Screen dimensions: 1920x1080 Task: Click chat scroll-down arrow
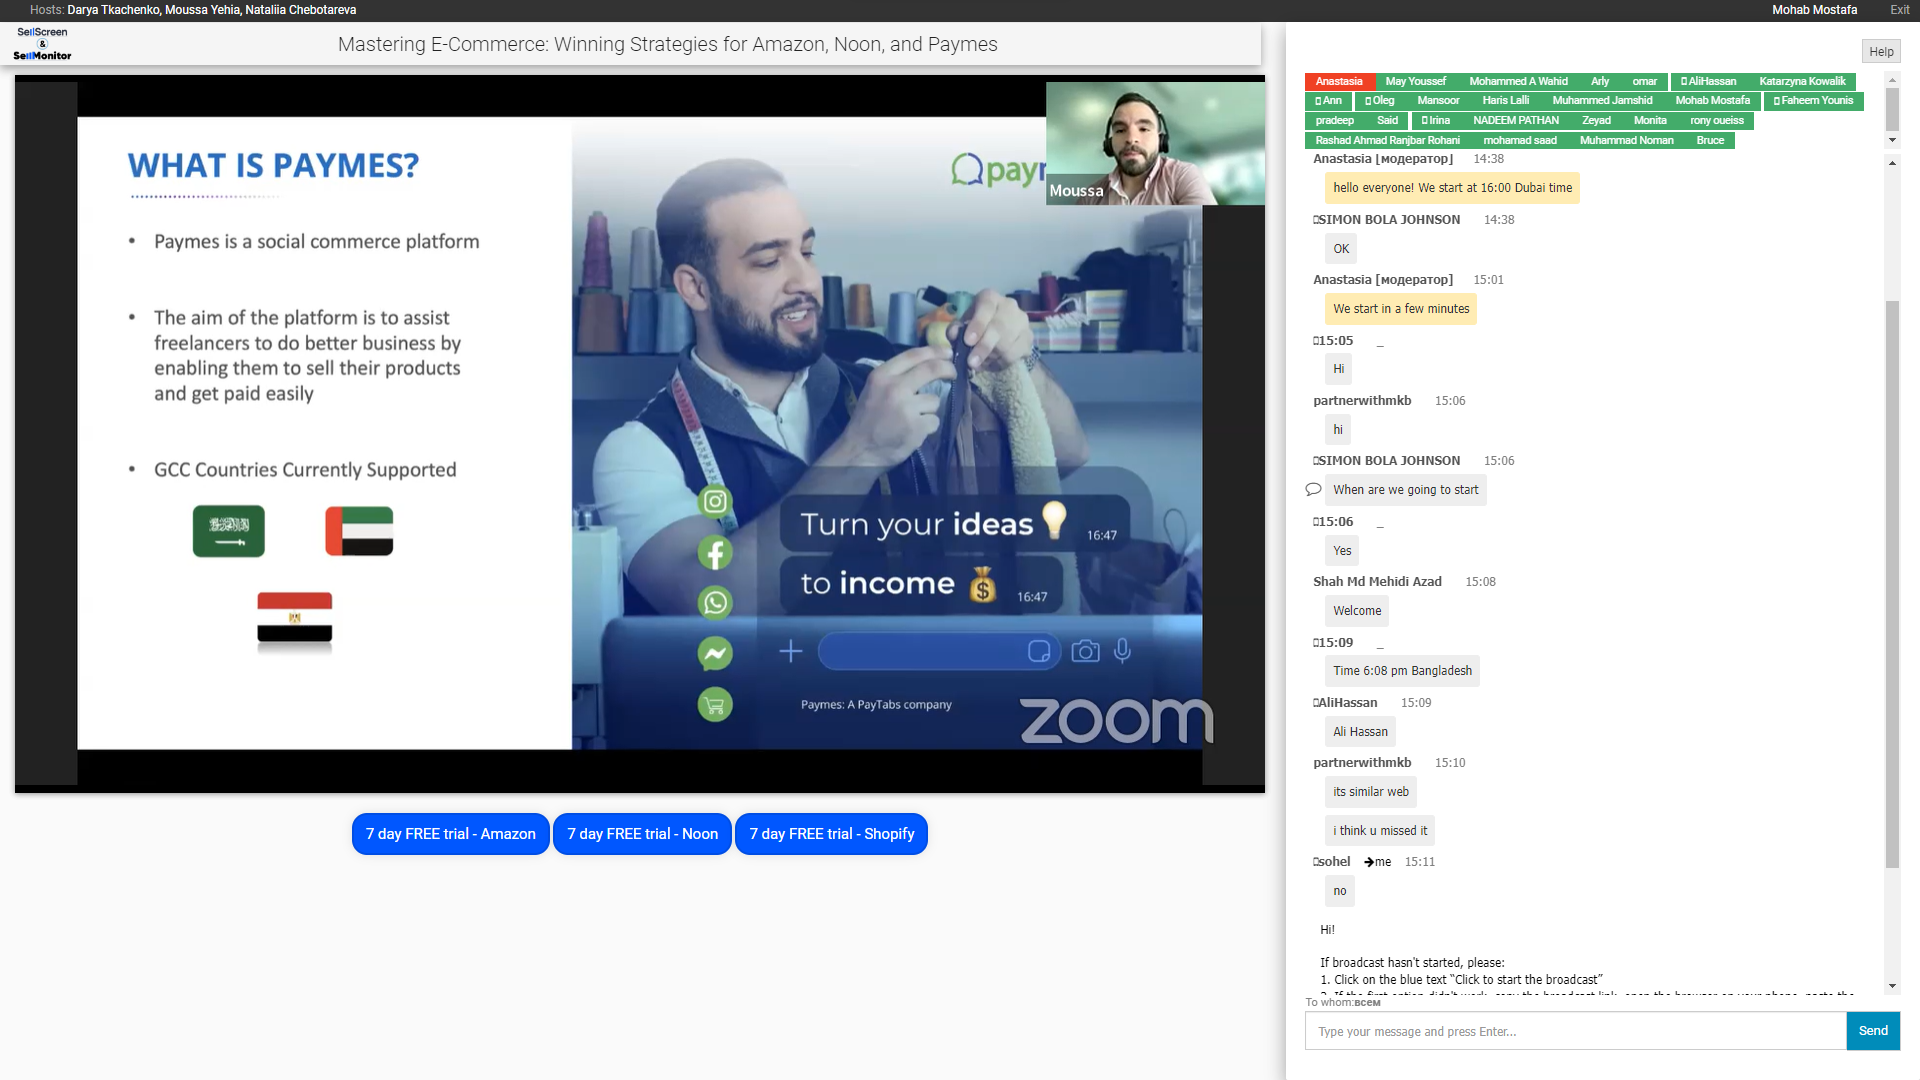pyautogui.click(x=1892, y=986)
